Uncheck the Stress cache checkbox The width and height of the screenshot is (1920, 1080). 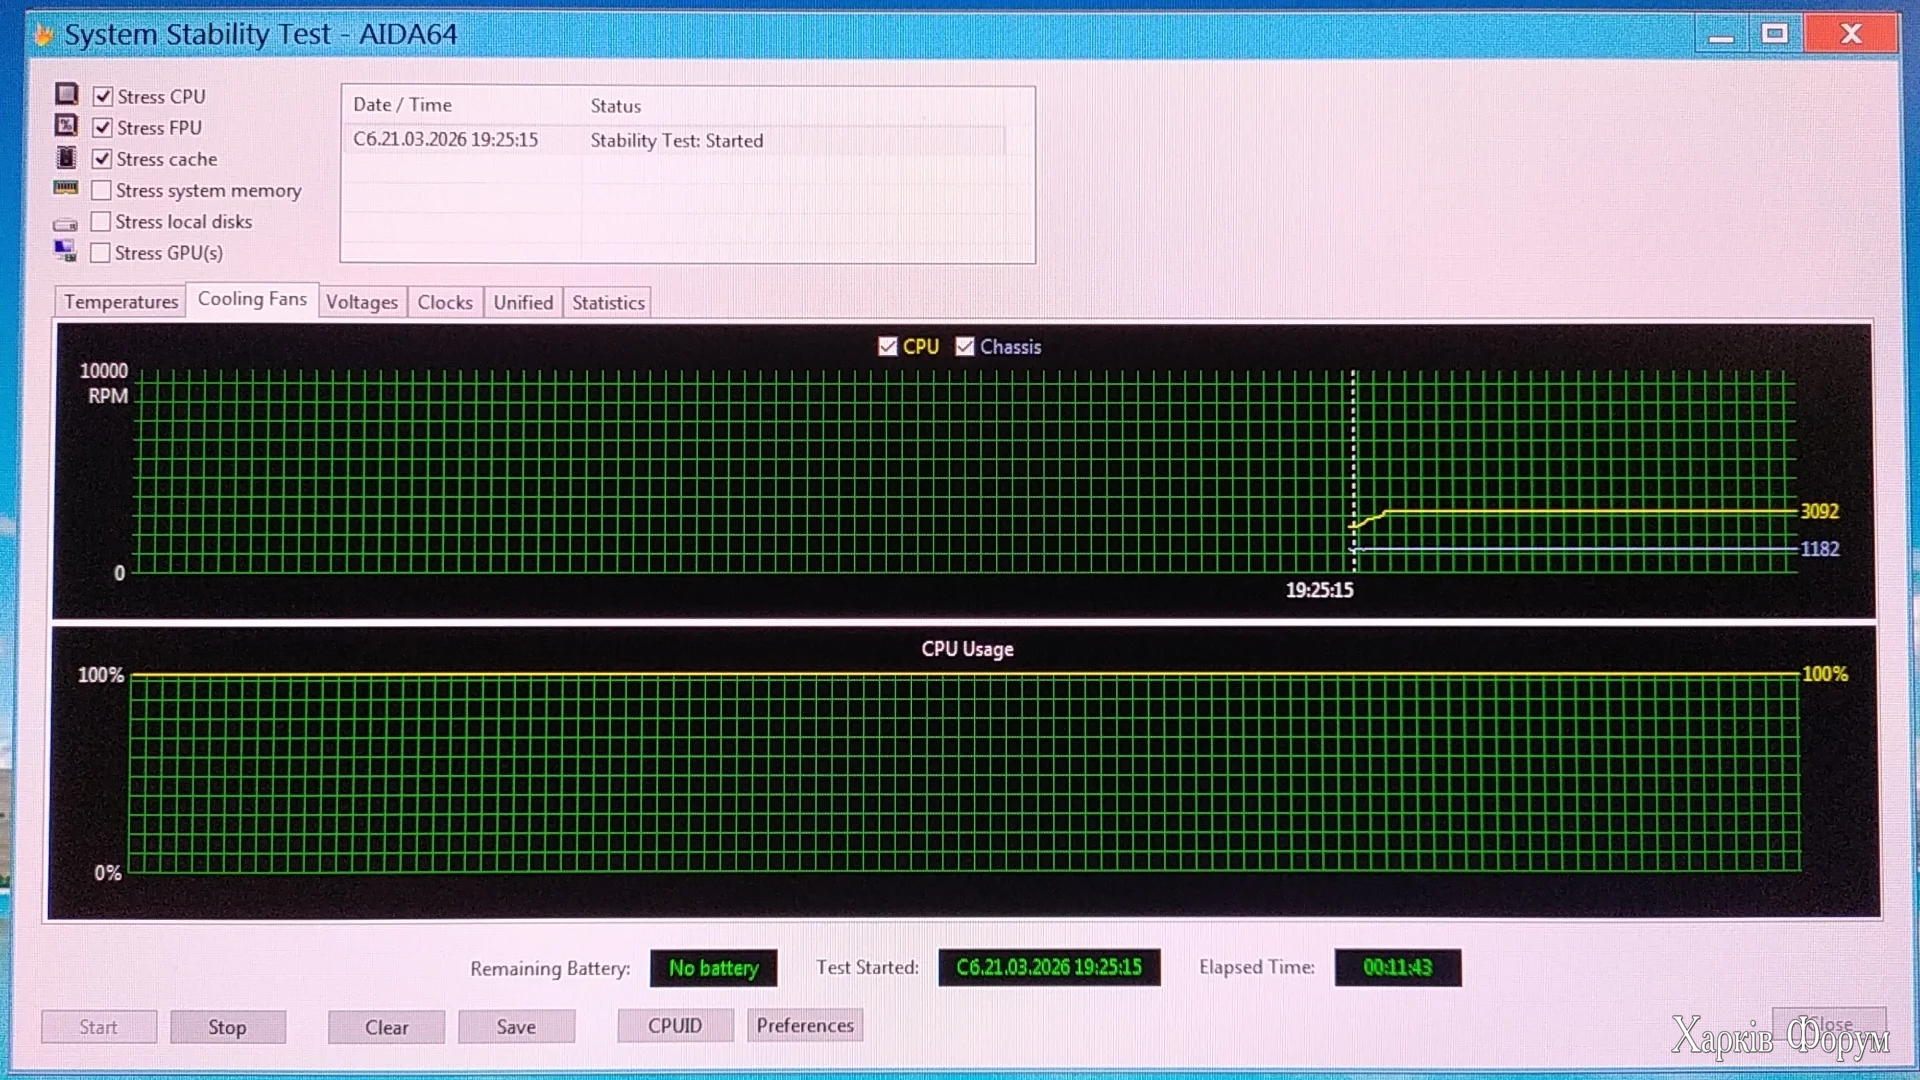point(102,159)
